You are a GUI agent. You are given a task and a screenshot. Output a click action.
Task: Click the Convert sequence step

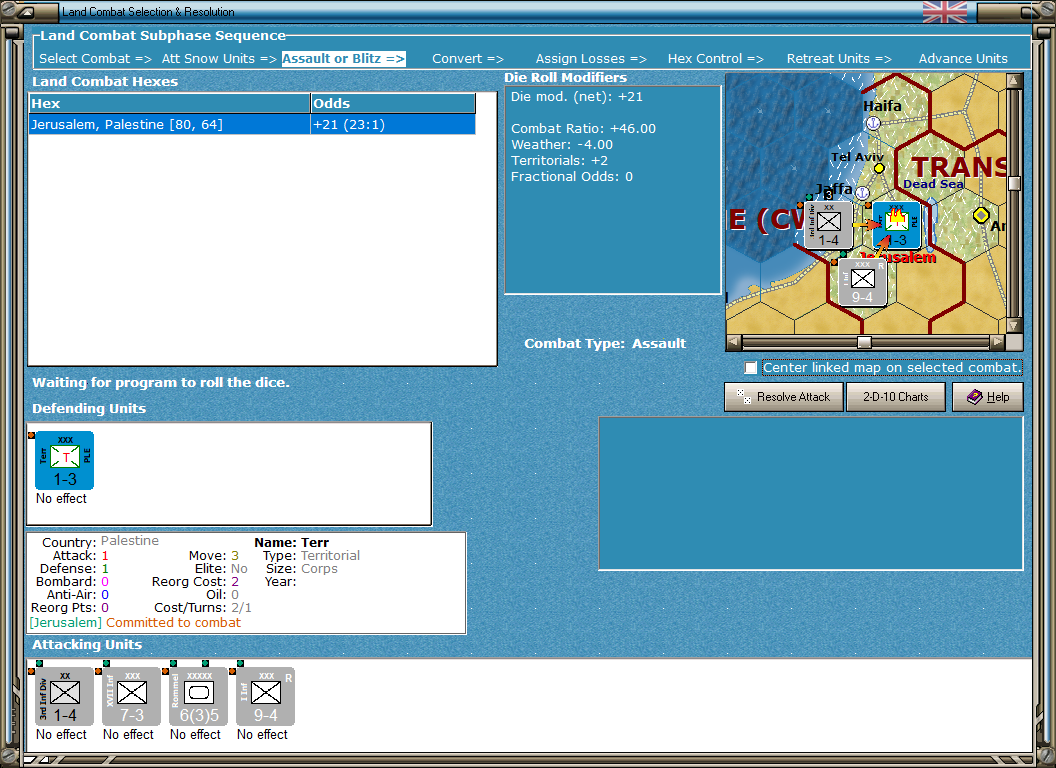tap(467, 59)
